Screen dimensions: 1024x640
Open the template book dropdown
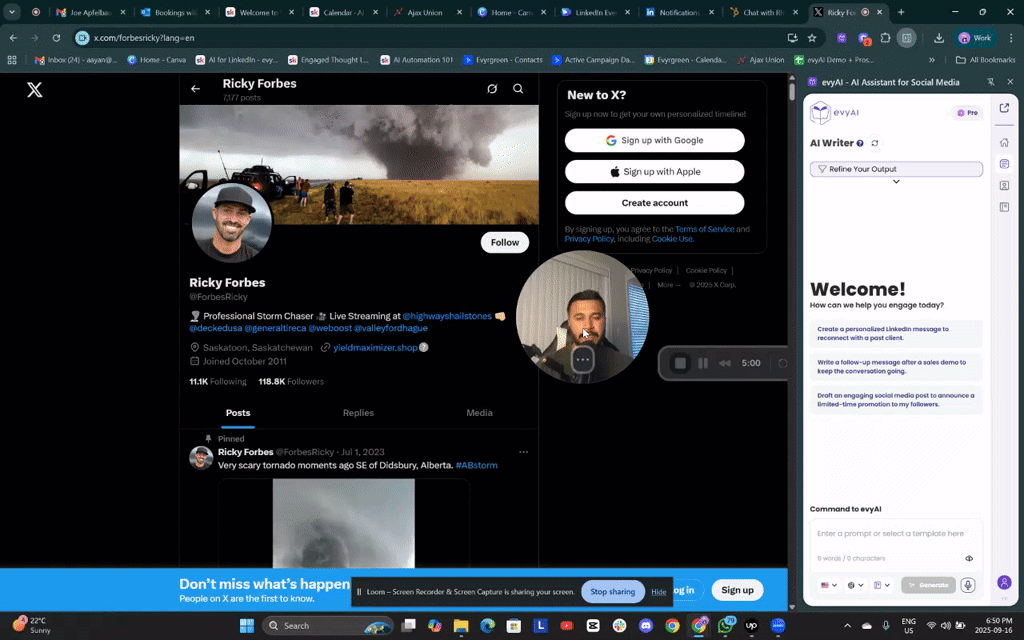pos(882,585)
